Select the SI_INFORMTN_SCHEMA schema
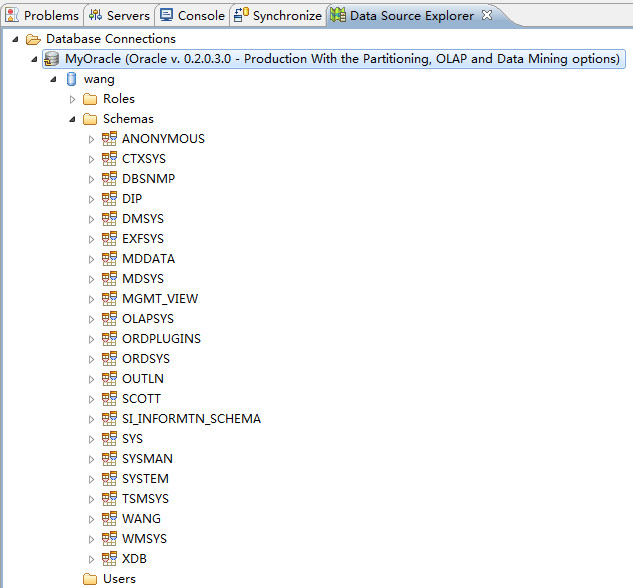This screenshot has height=588, width=633. pos(191,419)
